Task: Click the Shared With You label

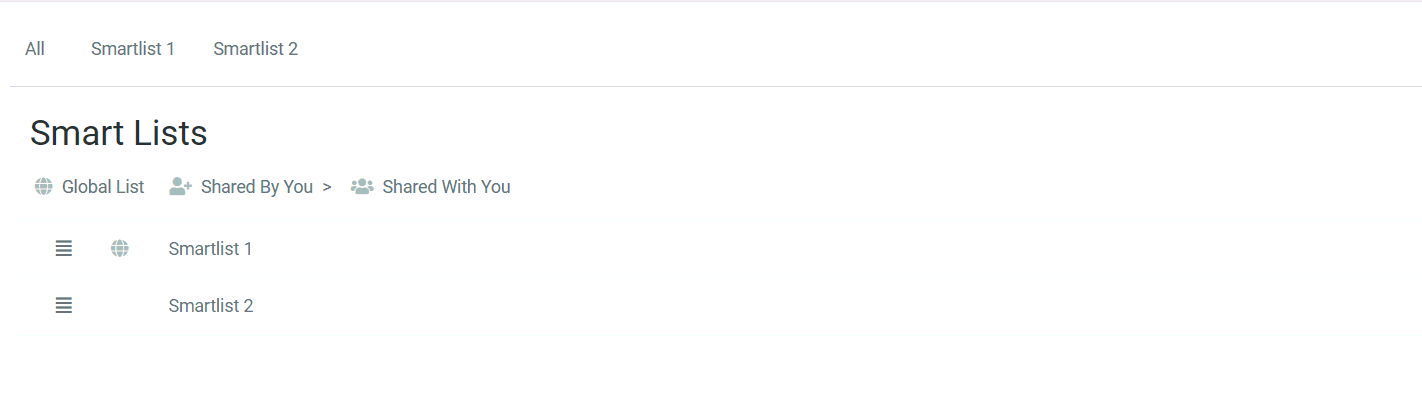Action: (x=446, y=187)
